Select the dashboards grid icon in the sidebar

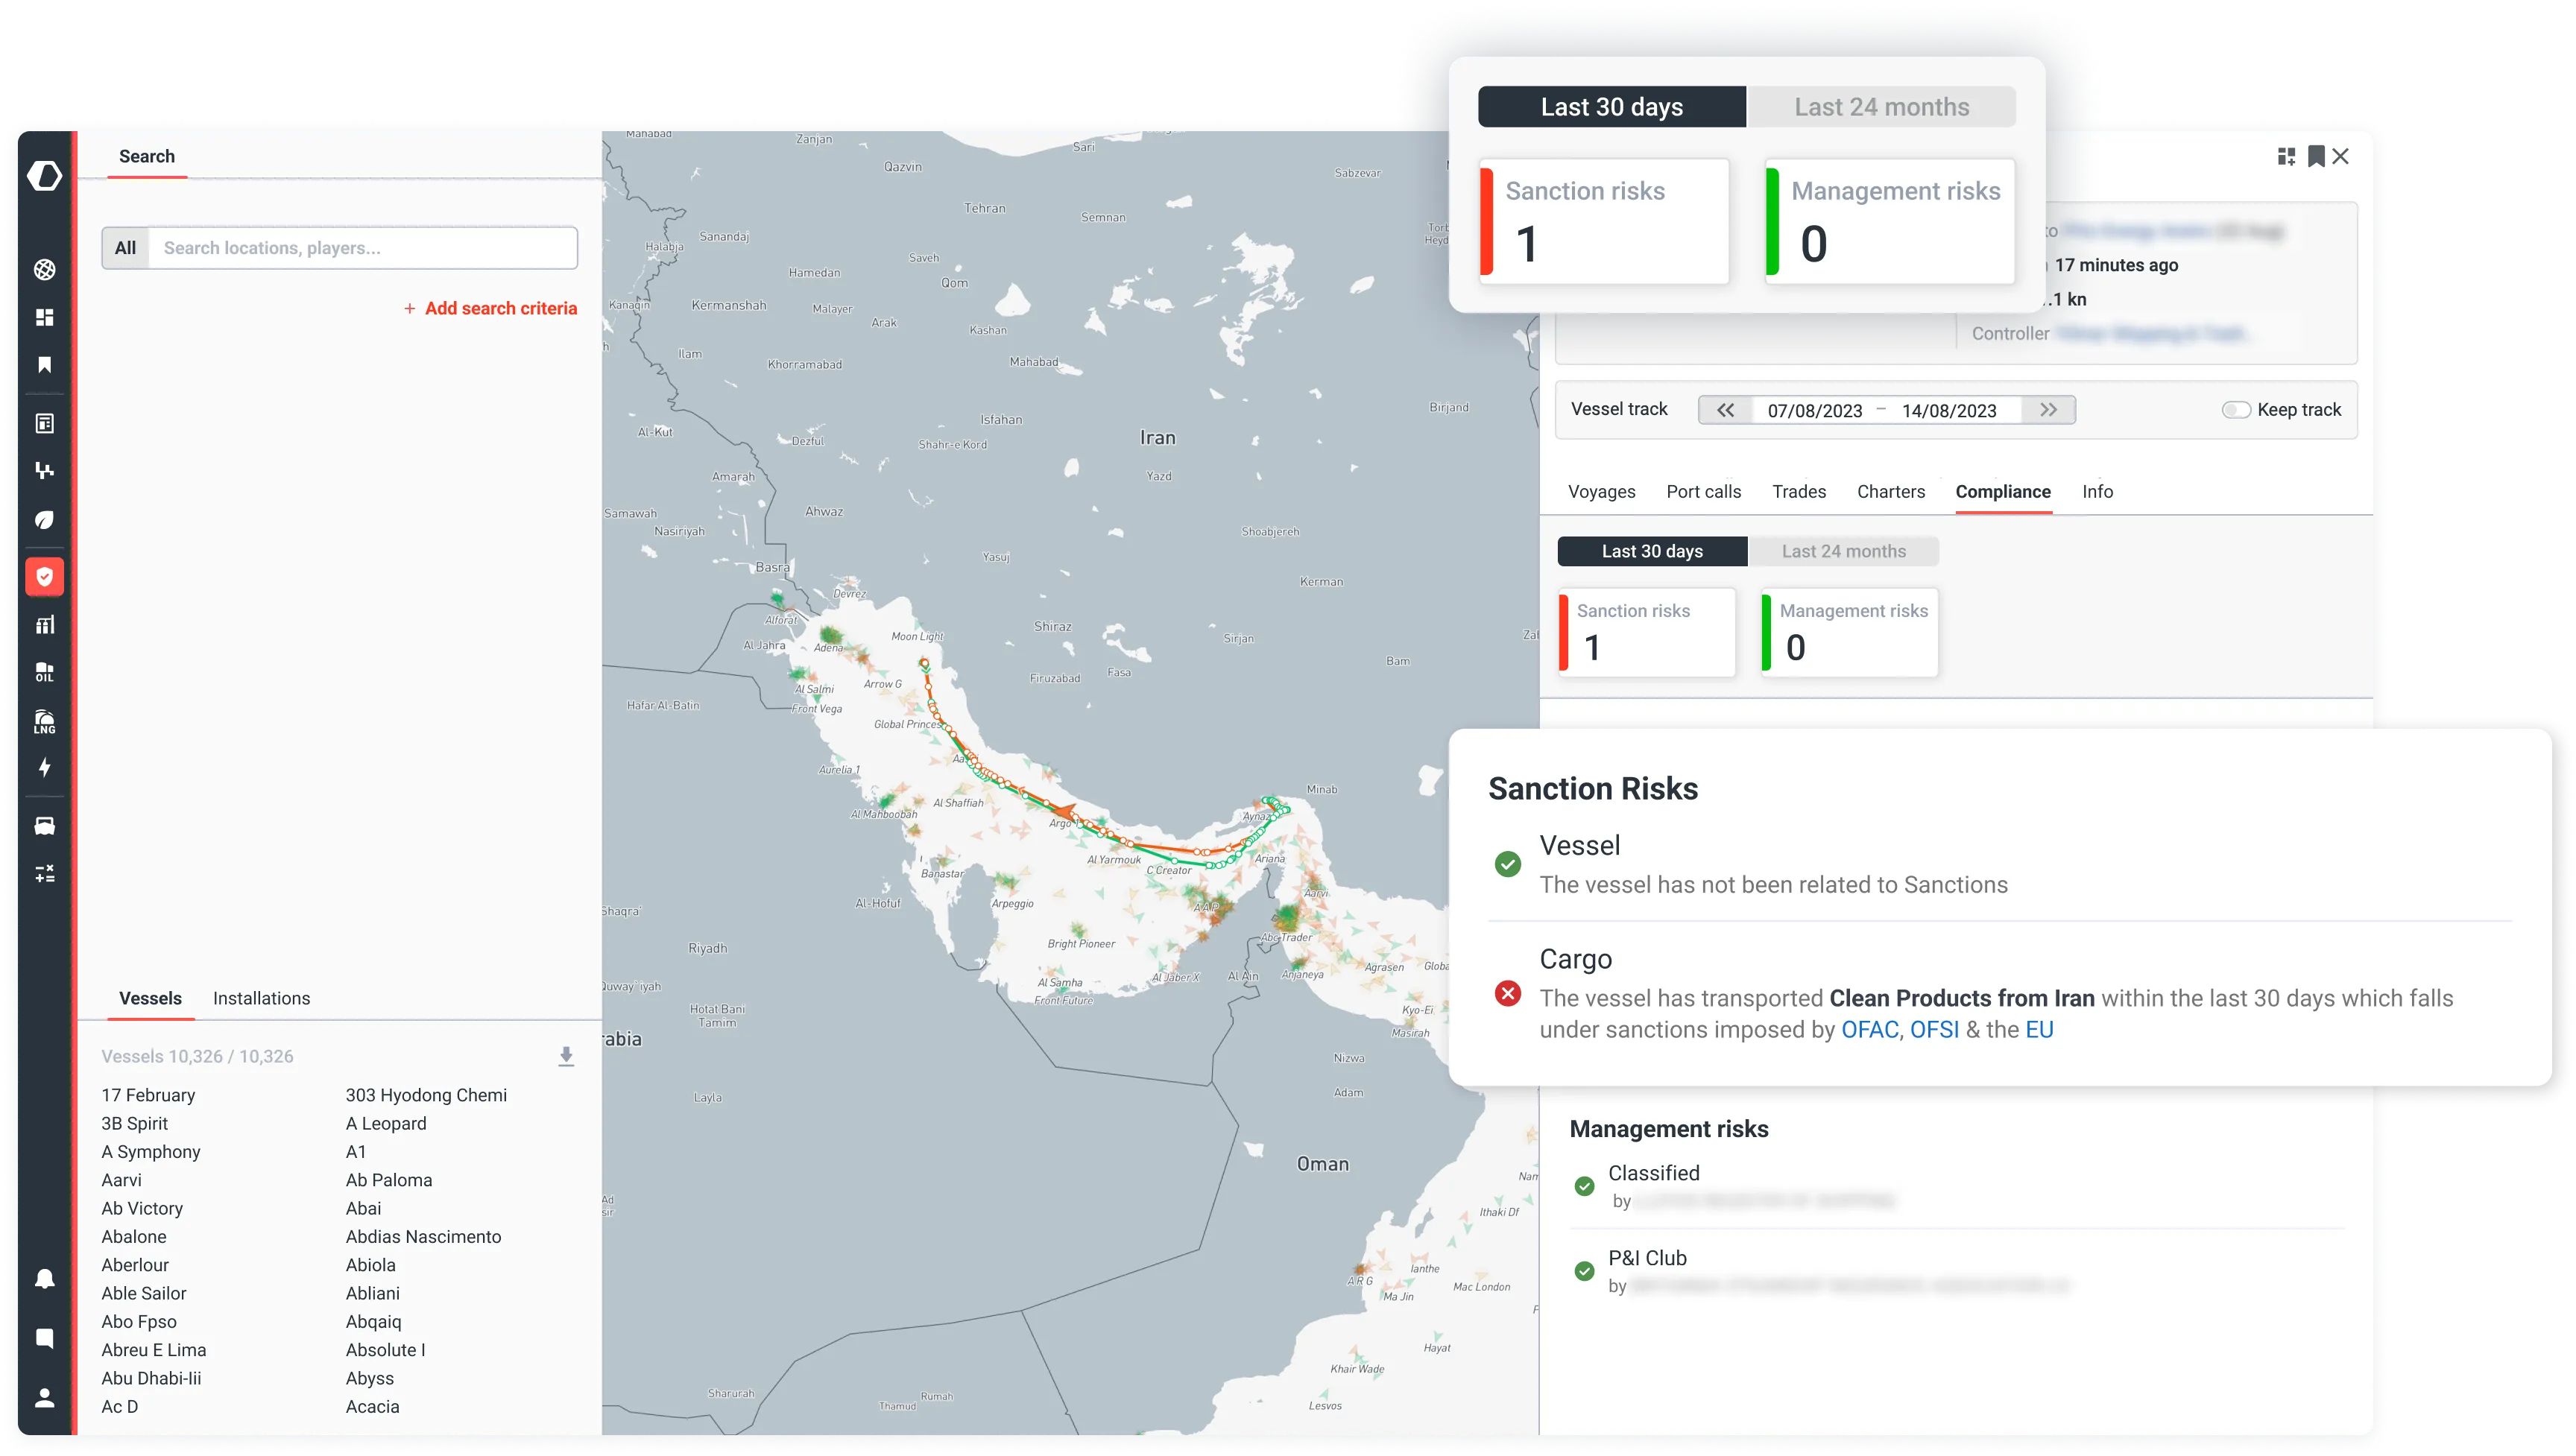coord(44,317)
